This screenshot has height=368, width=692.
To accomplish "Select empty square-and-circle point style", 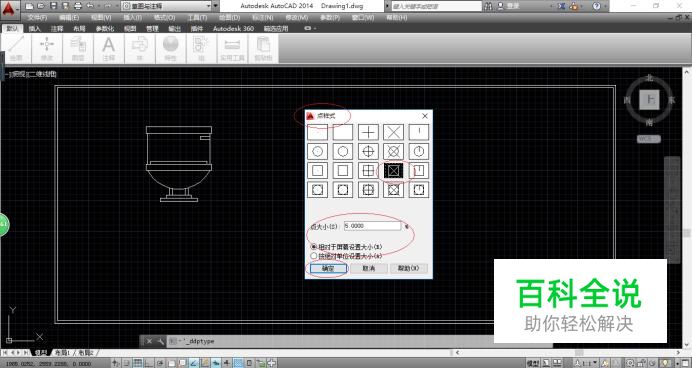I will click(x=343, y=190).
